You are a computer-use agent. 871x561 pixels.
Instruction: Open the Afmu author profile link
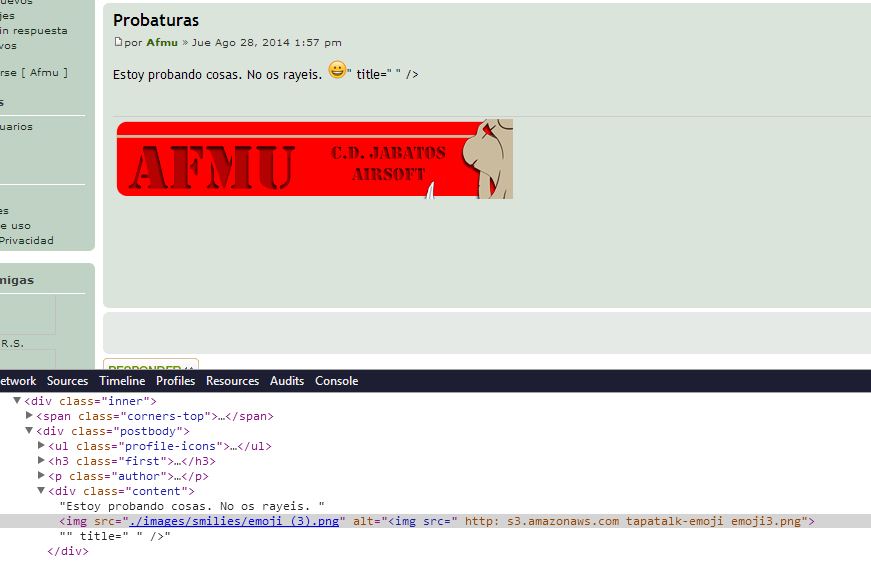pos(162,42)
